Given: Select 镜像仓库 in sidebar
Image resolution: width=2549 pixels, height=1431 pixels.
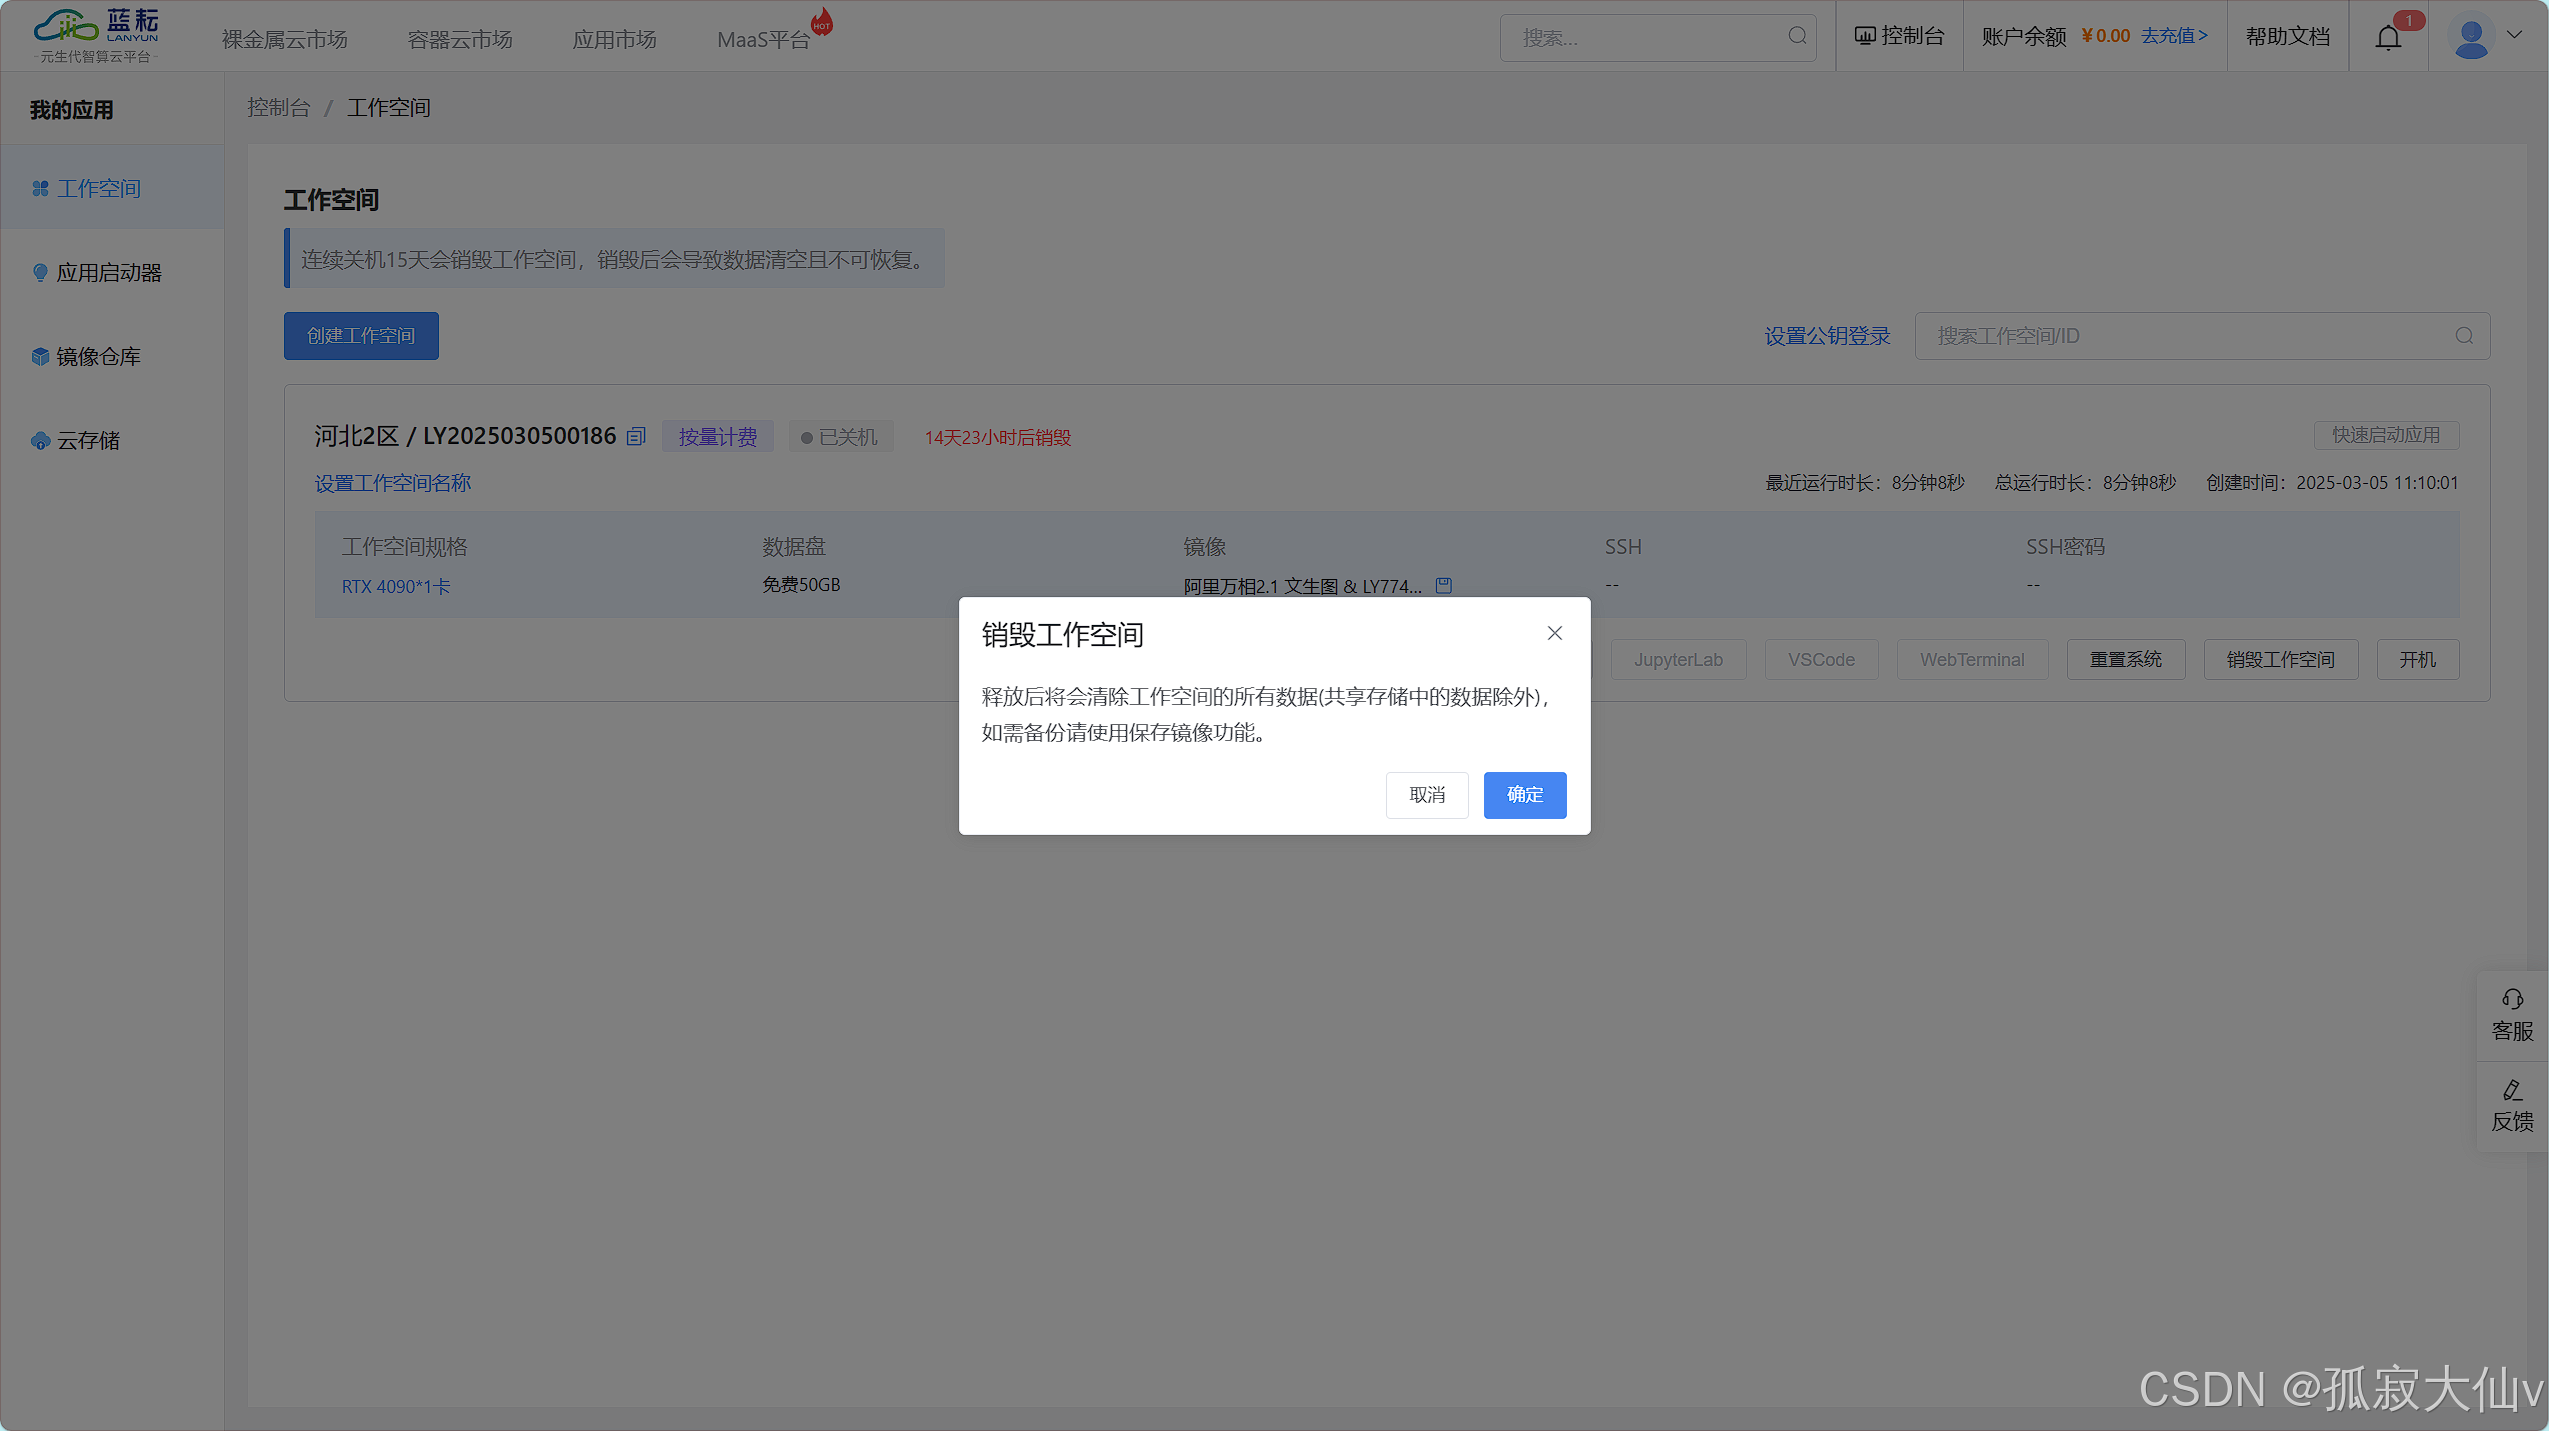Looking at the screenshot, I should pyautogui.click(x=98, y=357).
